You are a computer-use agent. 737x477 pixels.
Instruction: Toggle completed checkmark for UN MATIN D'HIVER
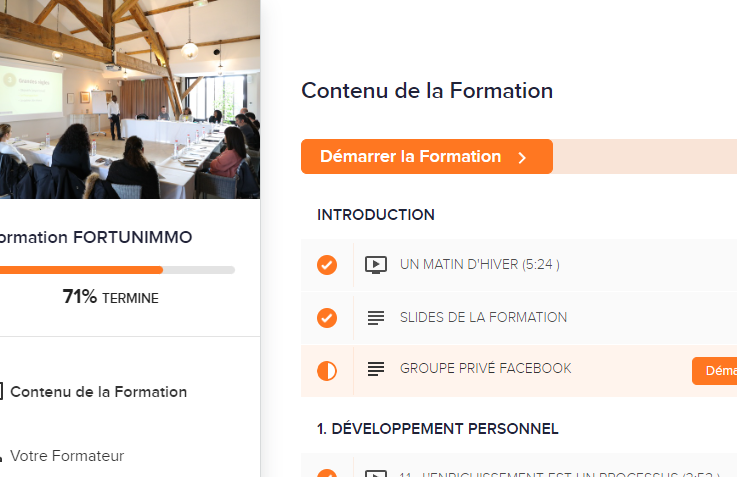(x=327, y=265)
